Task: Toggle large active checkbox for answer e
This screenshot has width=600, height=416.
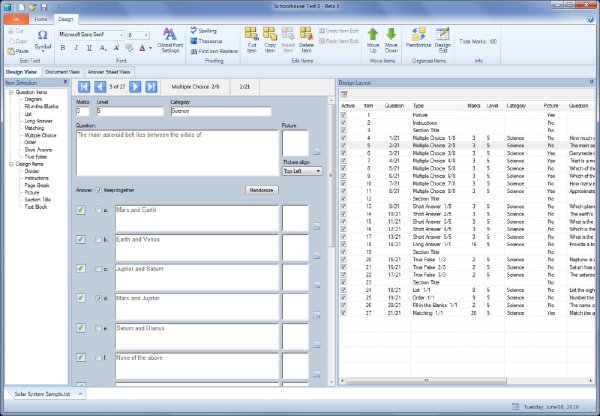Action: [x=81, y=328]
